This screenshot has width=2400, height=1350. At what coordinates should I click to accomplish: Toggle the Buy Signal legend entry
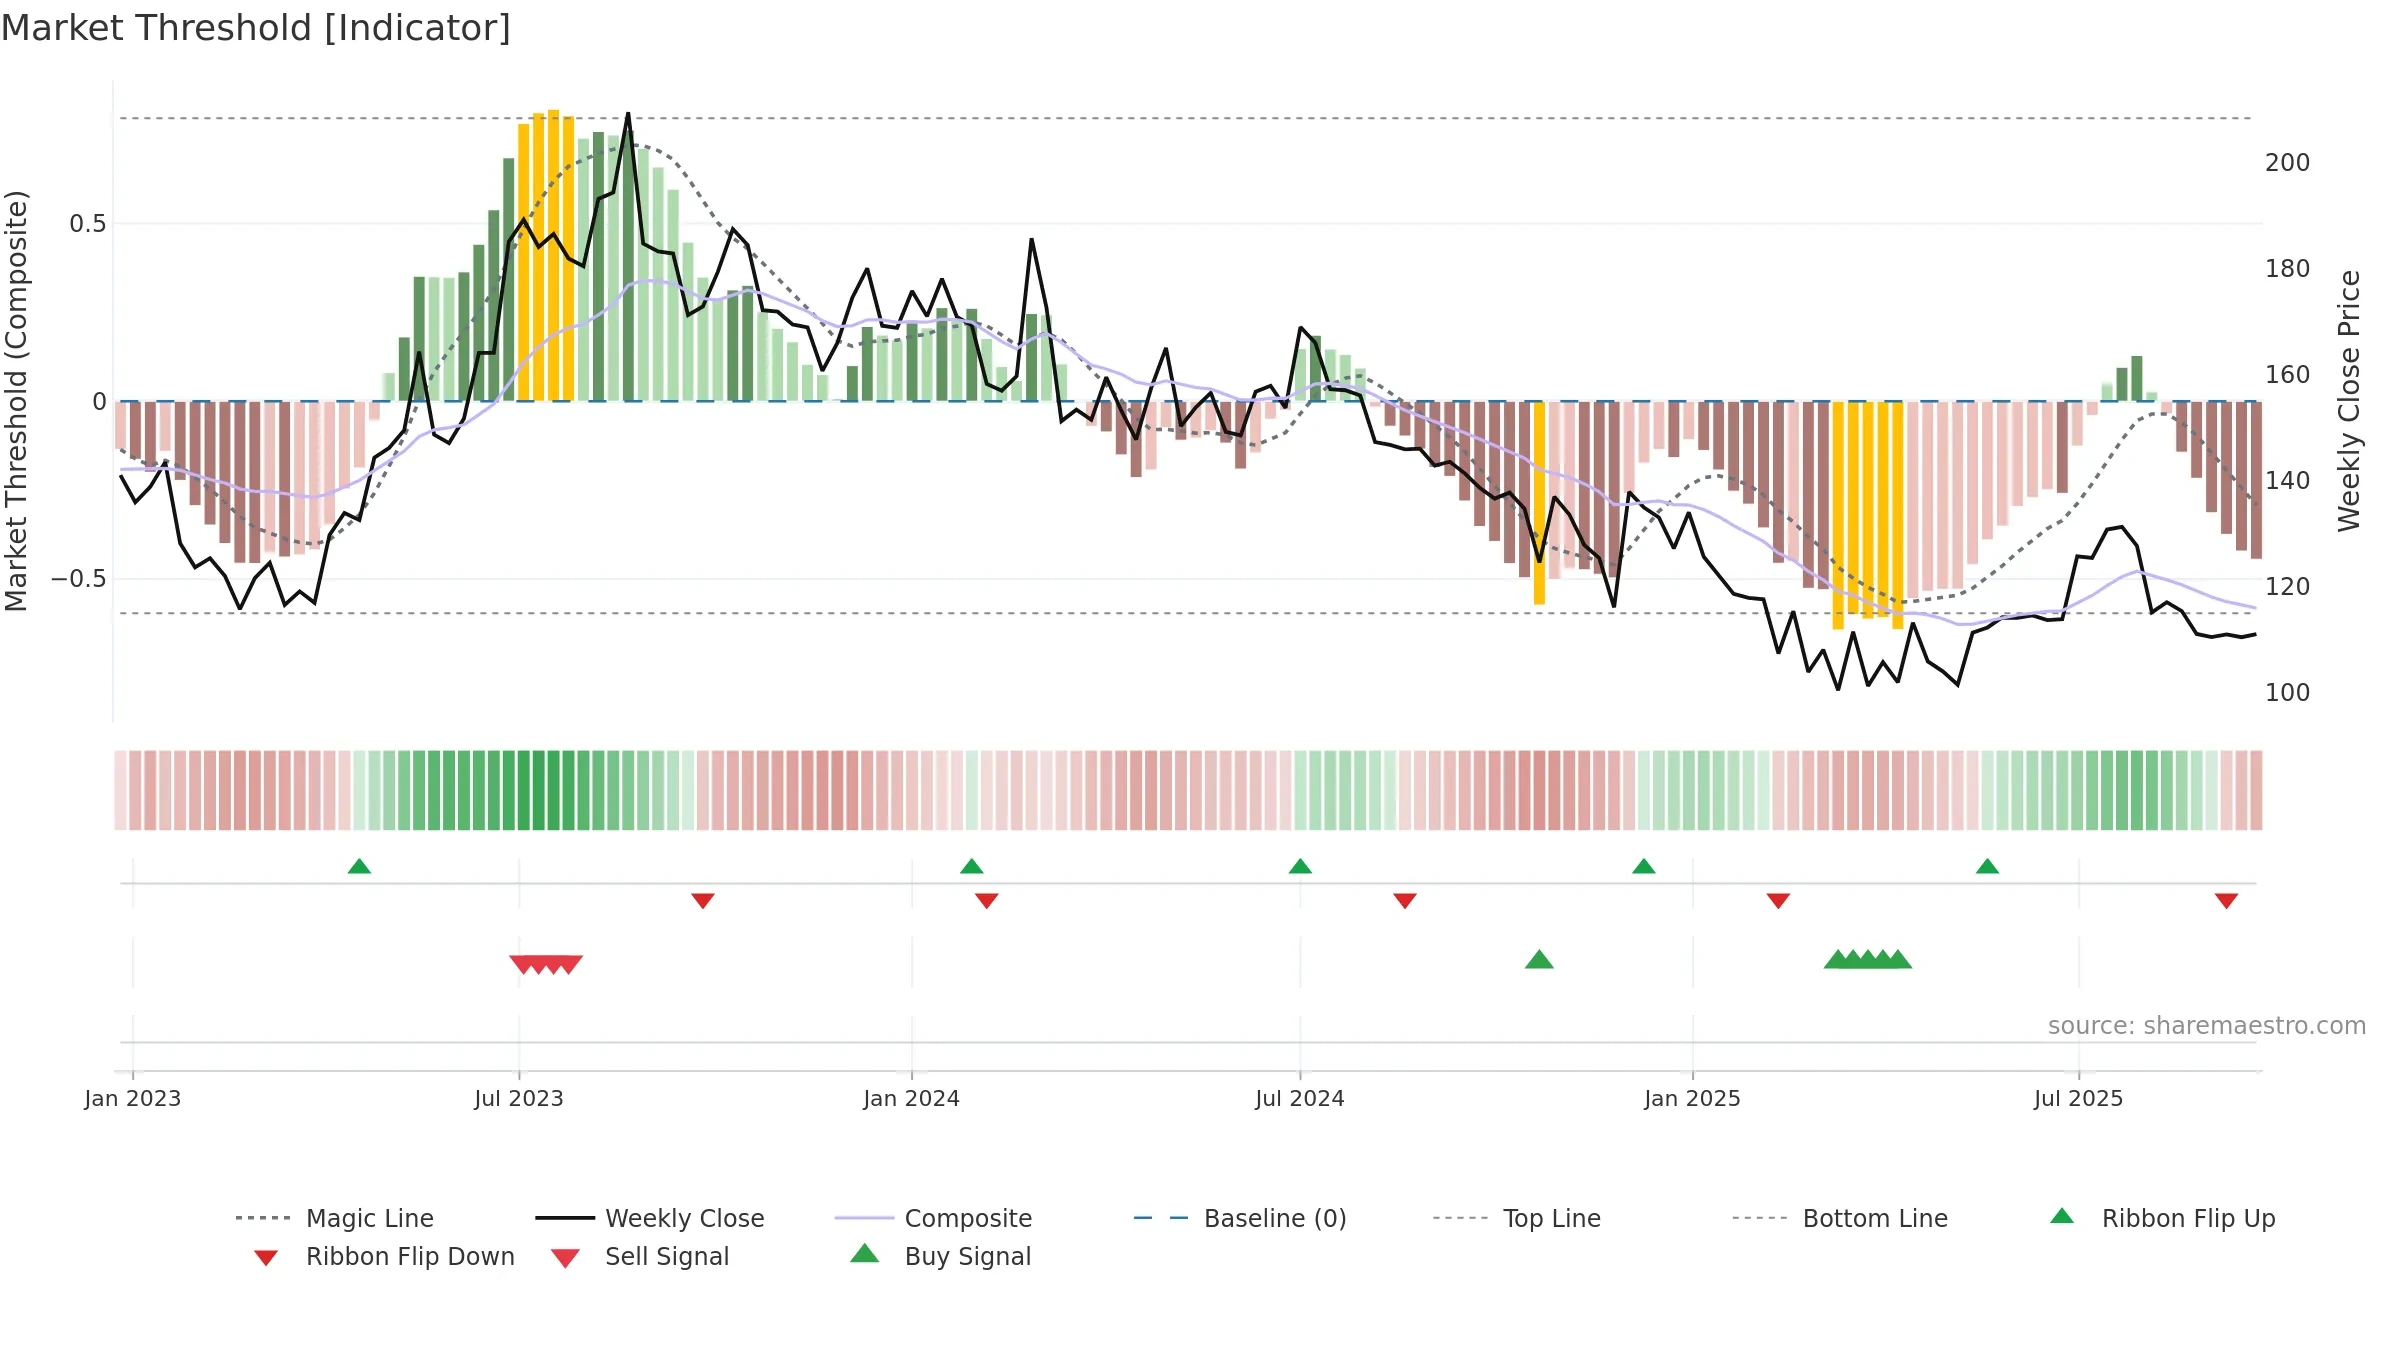click(x=940, y=1256)
